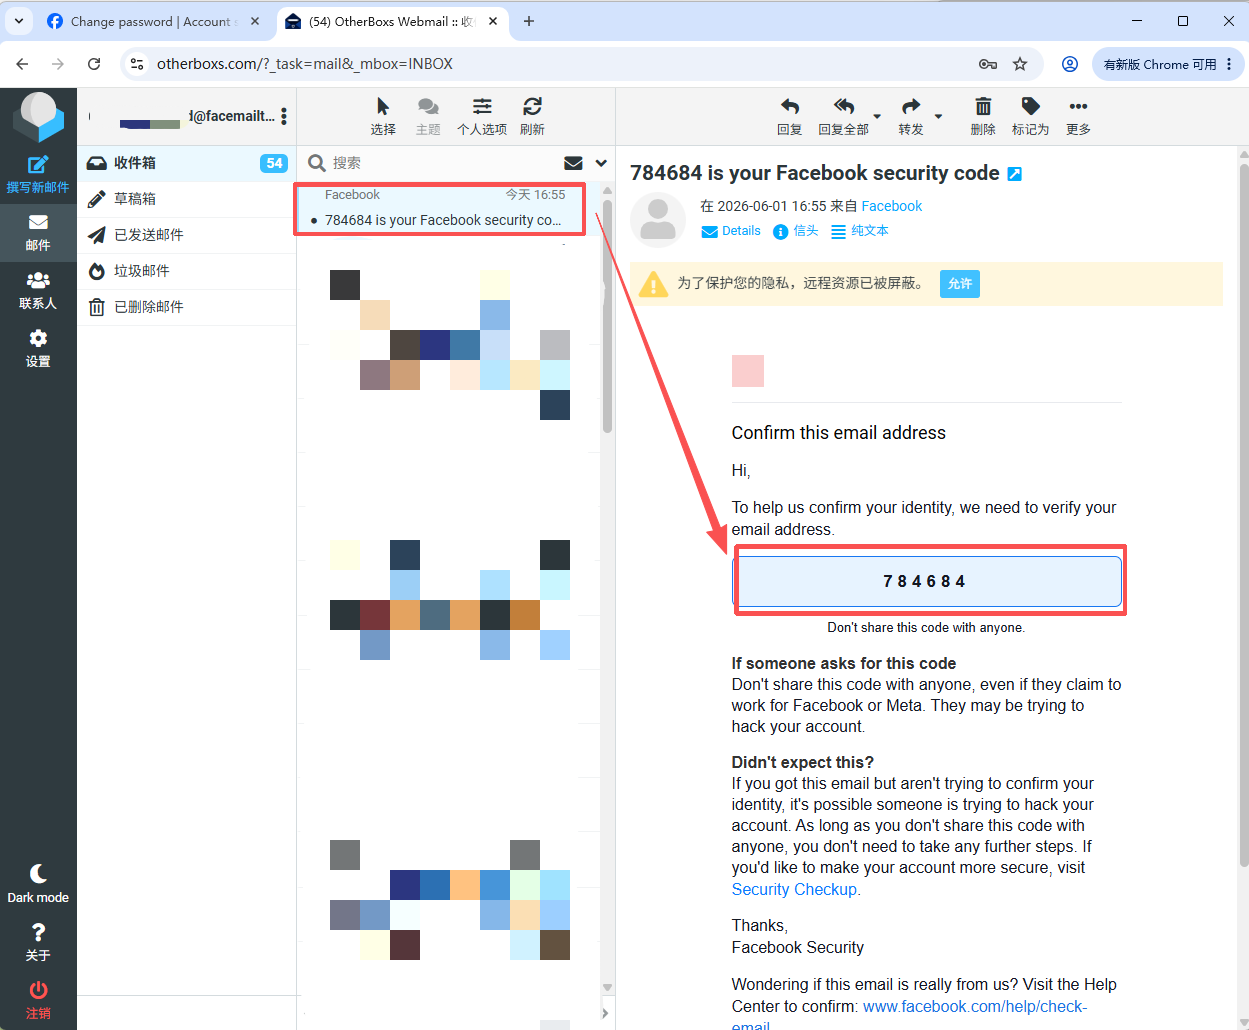This screenshot has width=1249, height=1030.
Task: Click the 784684 code box
Action: [926, 581]
